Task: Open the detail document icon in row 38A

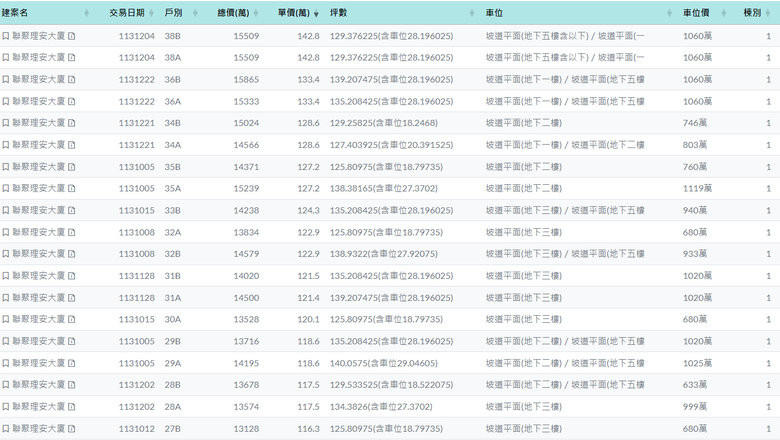Action: [x=72, y=58]
